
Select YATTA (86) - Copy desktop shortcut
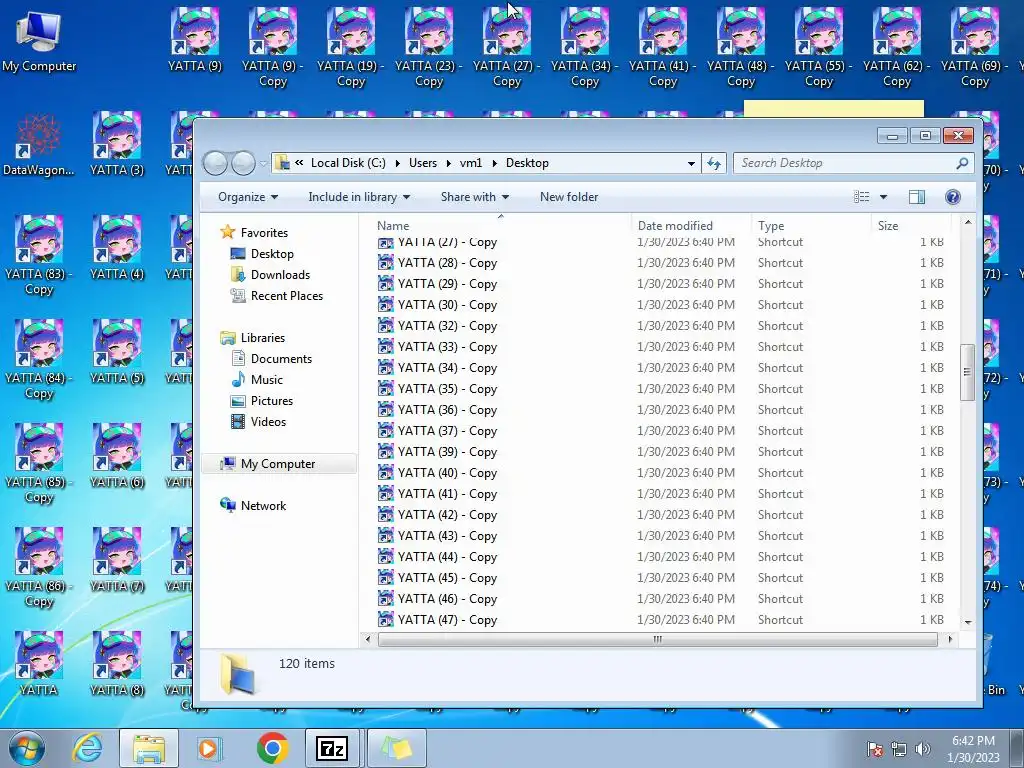click(x=39, y=568)
